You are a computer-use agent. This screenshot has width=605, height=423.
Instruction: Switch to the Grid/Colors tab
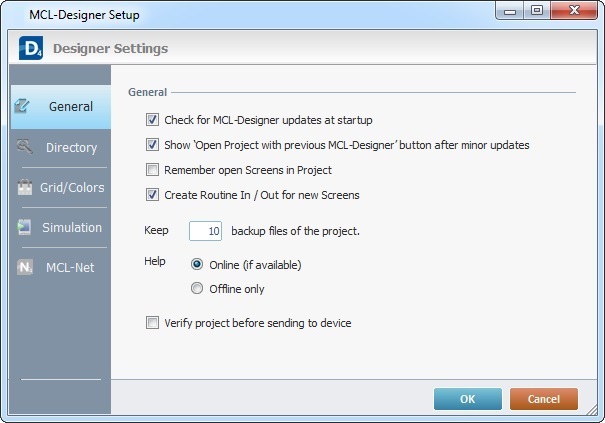click(73, 188)
